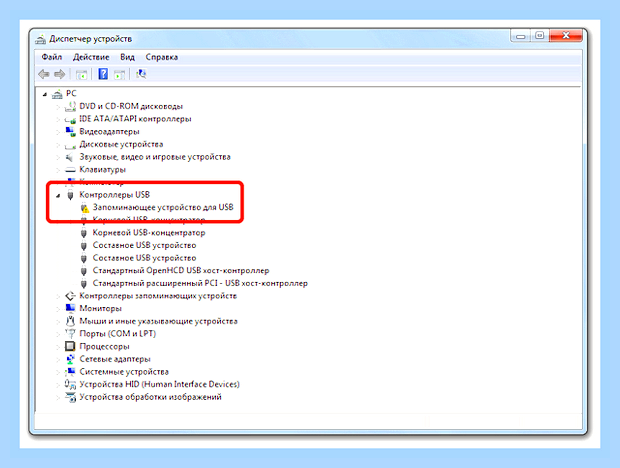Open Help via blue question-mark icon
This screenshot has height=468, width=620.
tap(103, 74)
